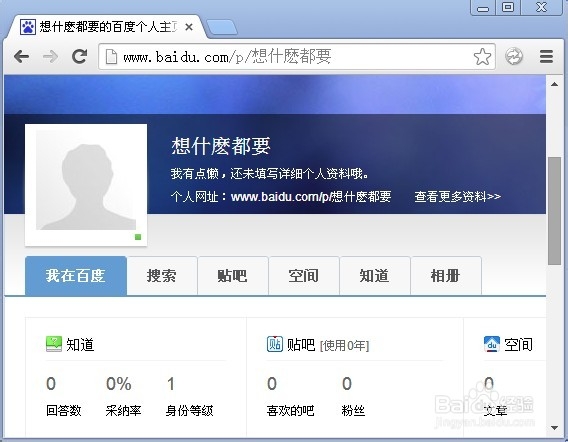Close the 想什麽都要 browser tab

click(189, 27)
